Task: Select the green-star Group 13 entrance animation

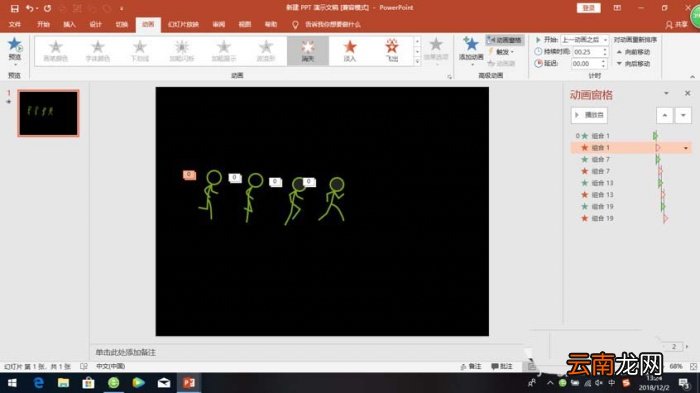Action: click(630, 183)
